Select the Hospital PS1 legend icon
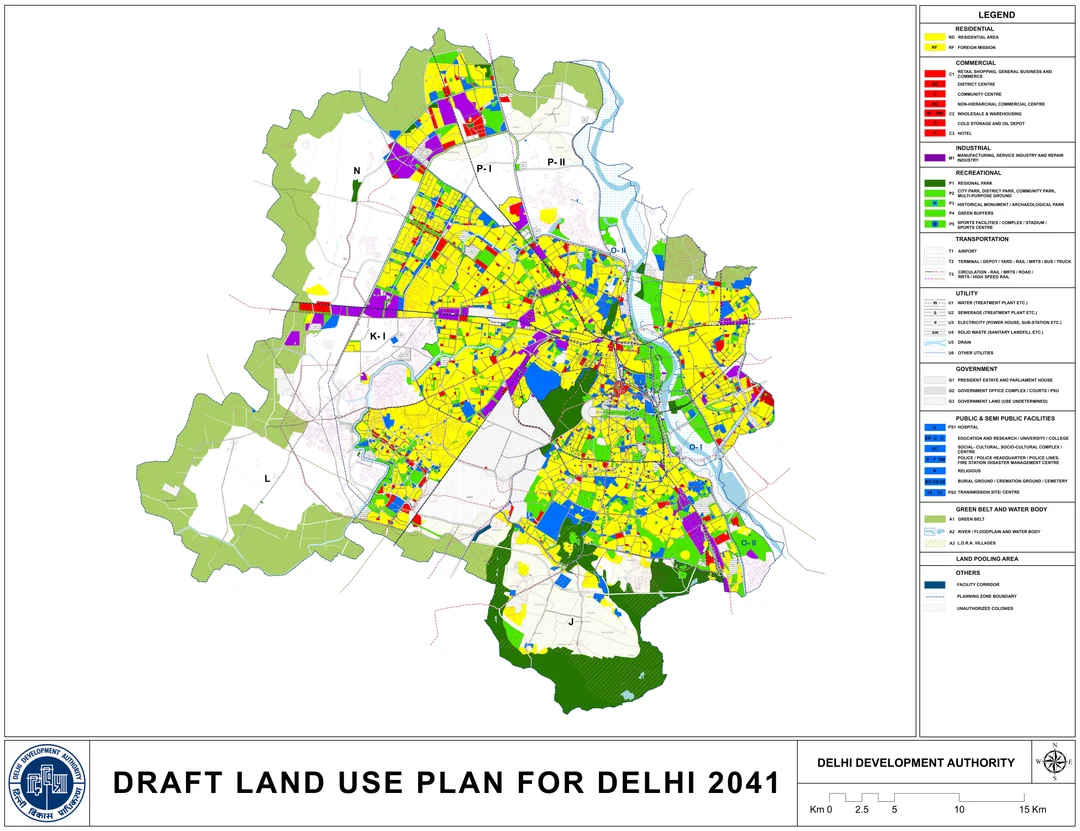 936,425
